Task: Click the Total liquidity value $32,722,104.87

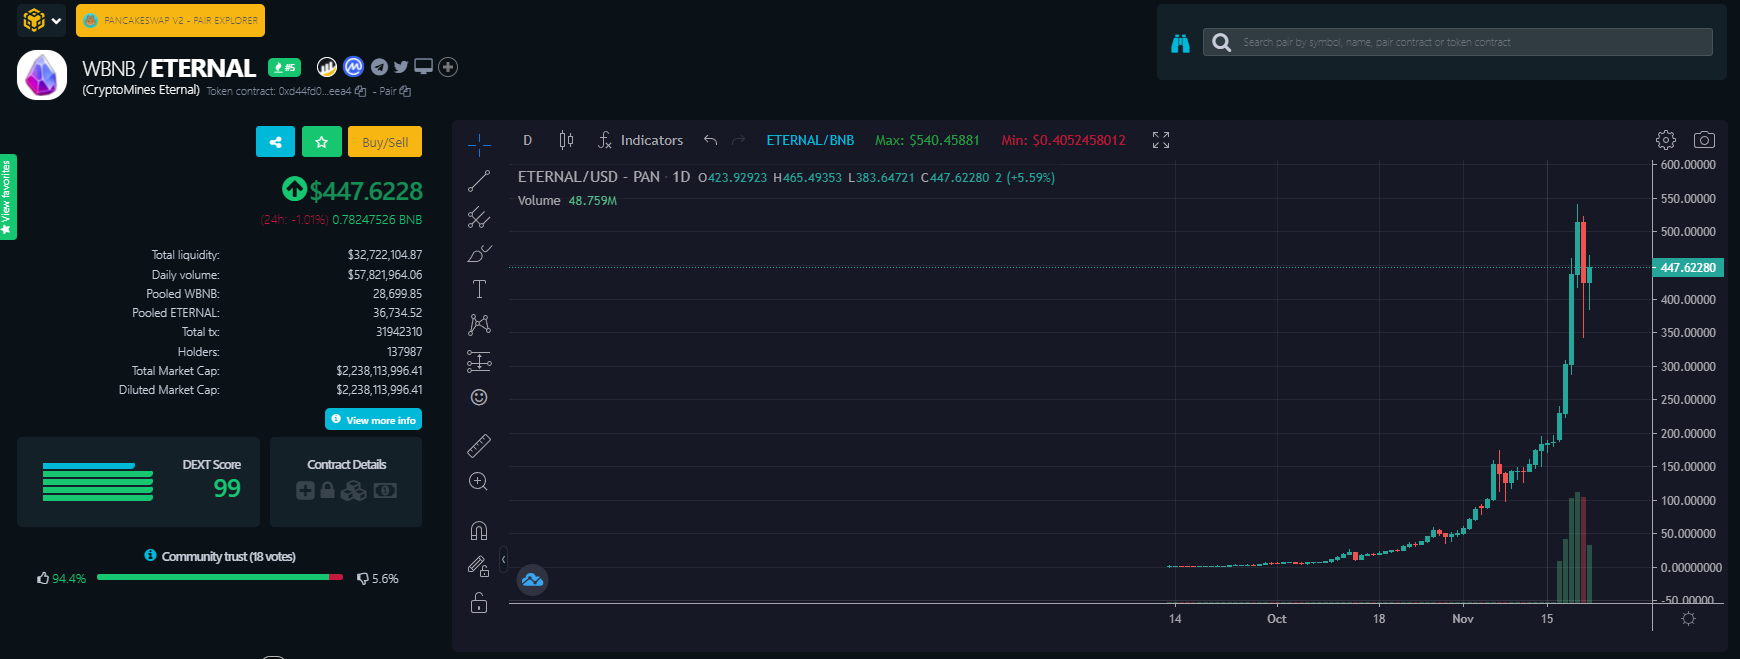Action: pos(385,255)
